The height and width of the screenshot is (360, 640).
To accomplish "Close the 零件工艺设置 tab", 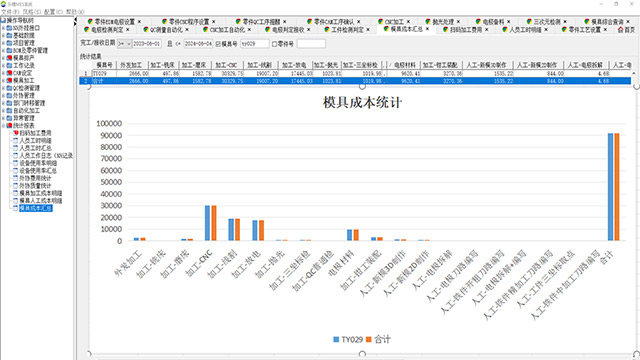I will tap(605, 30).
